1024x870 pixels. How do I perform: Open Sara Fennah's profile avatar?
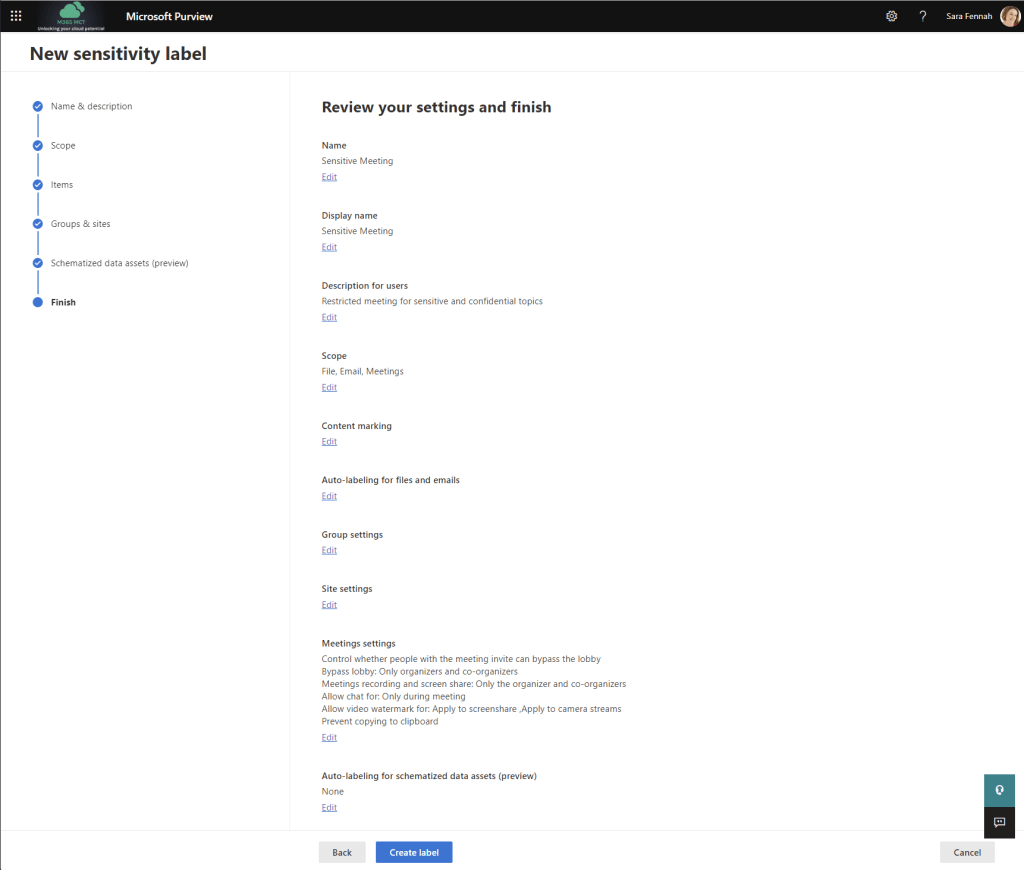(x=1009, y=16)
